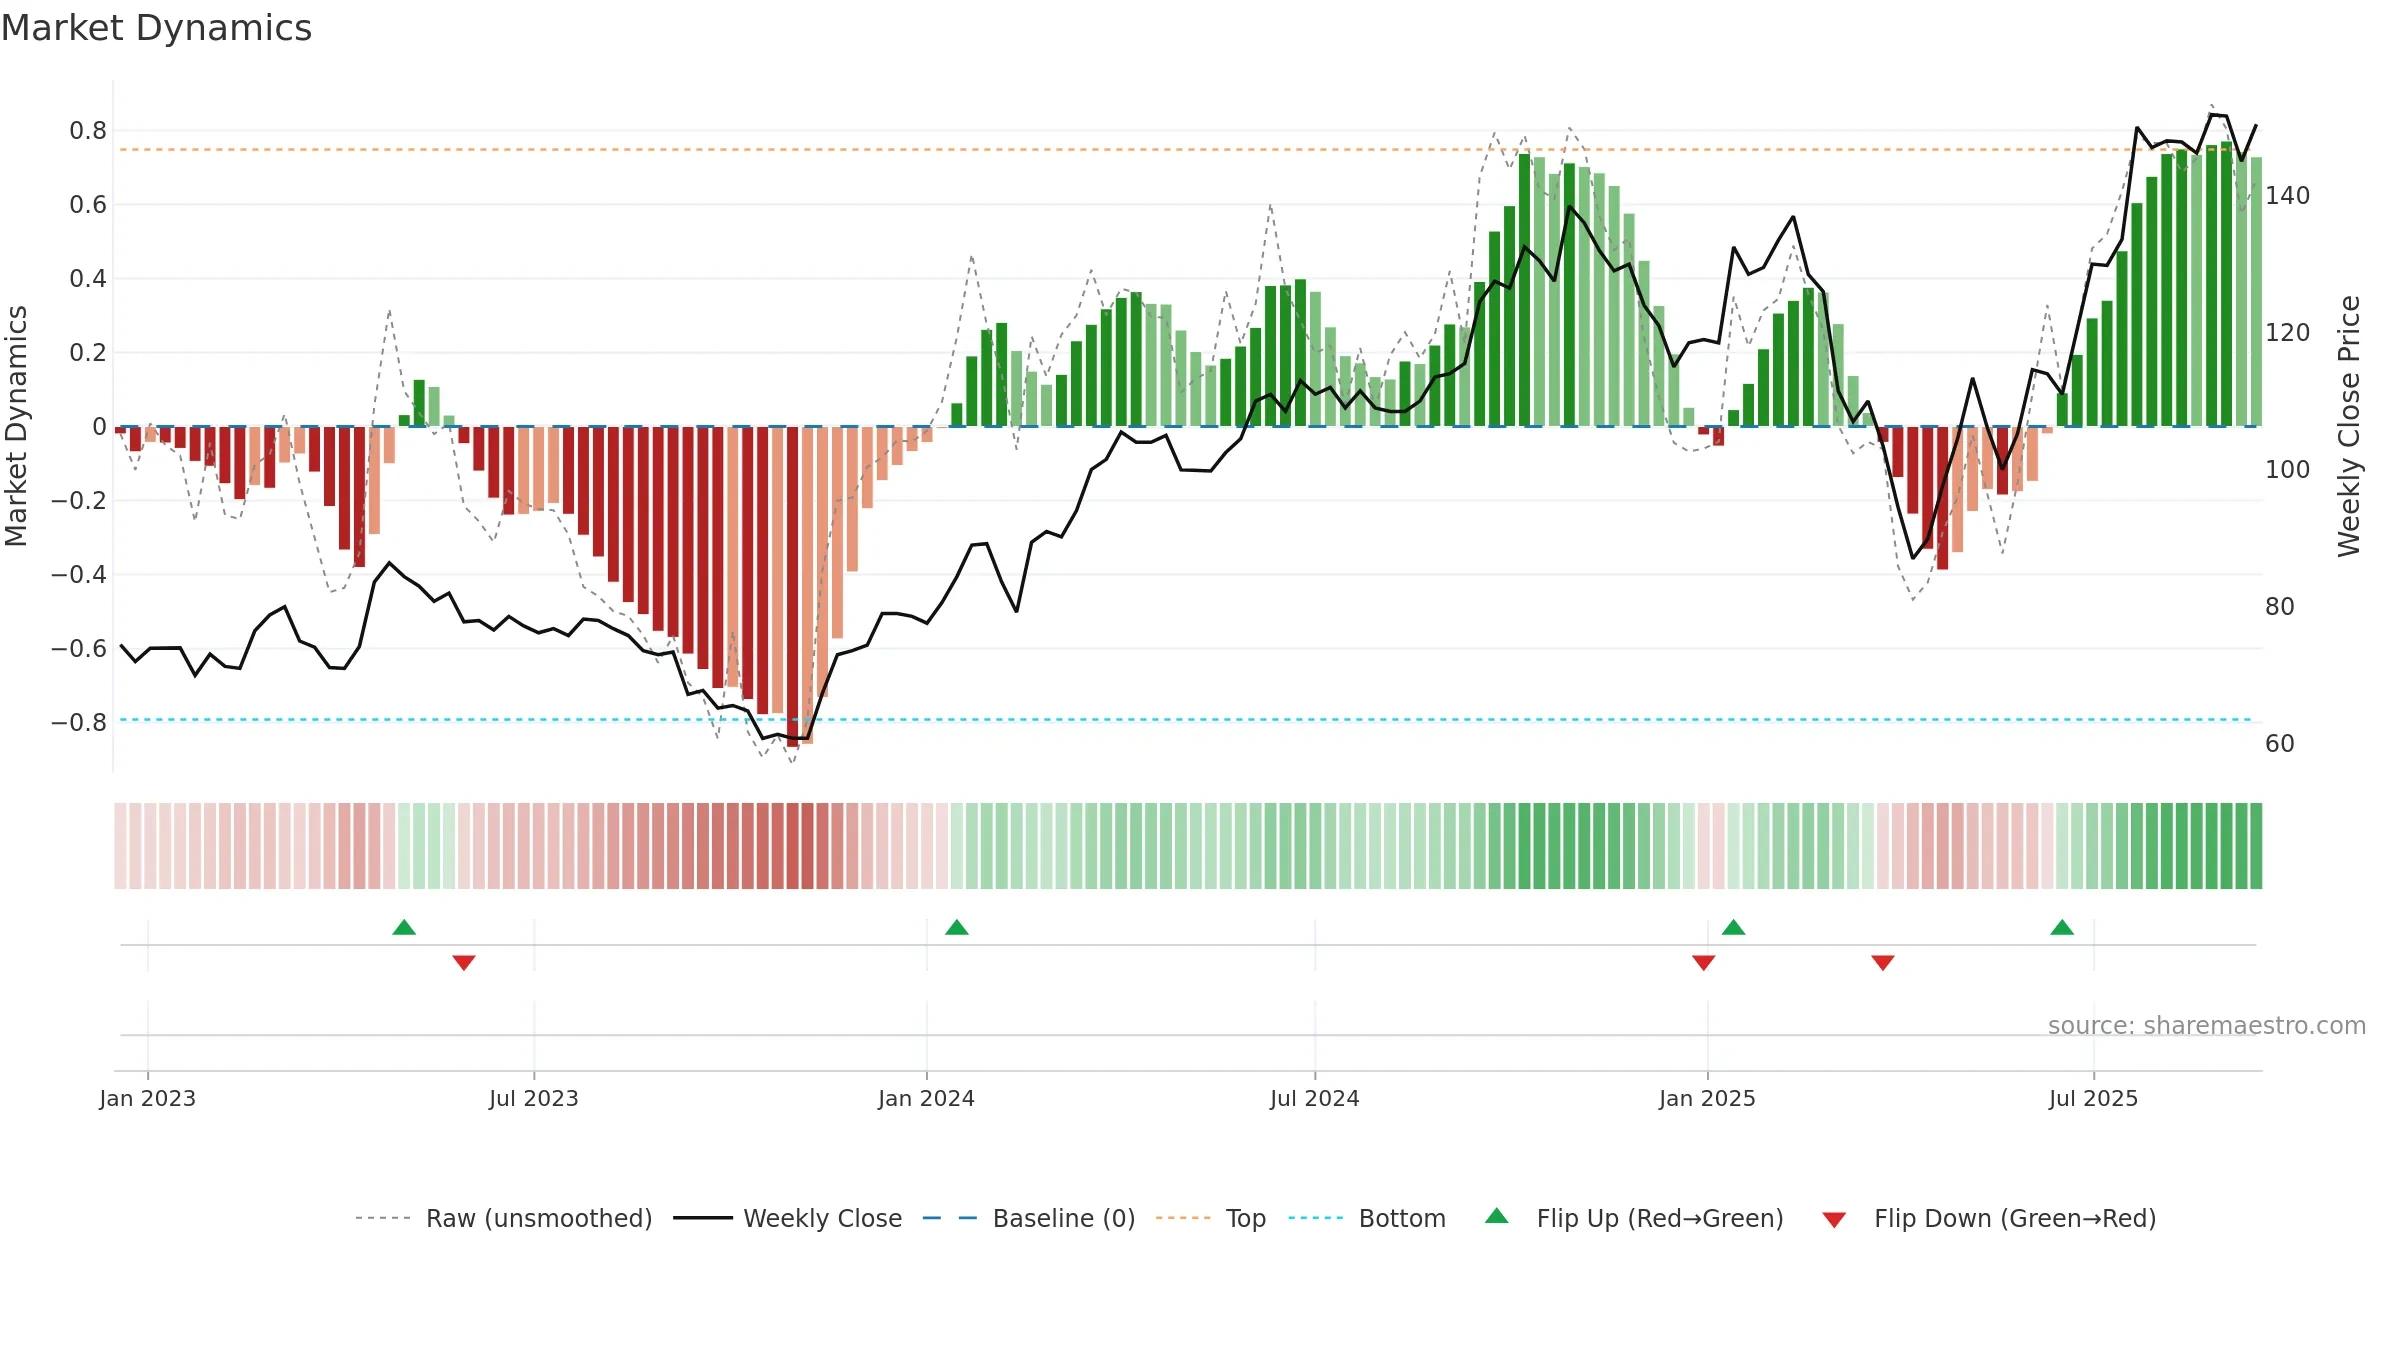
Task: Click the 'Jan 2023' x-axis label
Action: point(148,1098)
